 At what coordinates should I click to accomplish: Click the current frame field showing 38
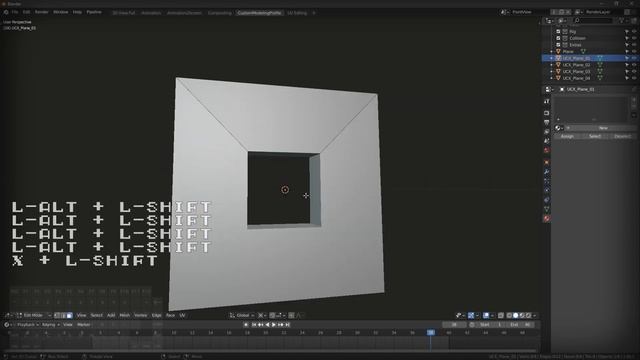pos(454,325)
